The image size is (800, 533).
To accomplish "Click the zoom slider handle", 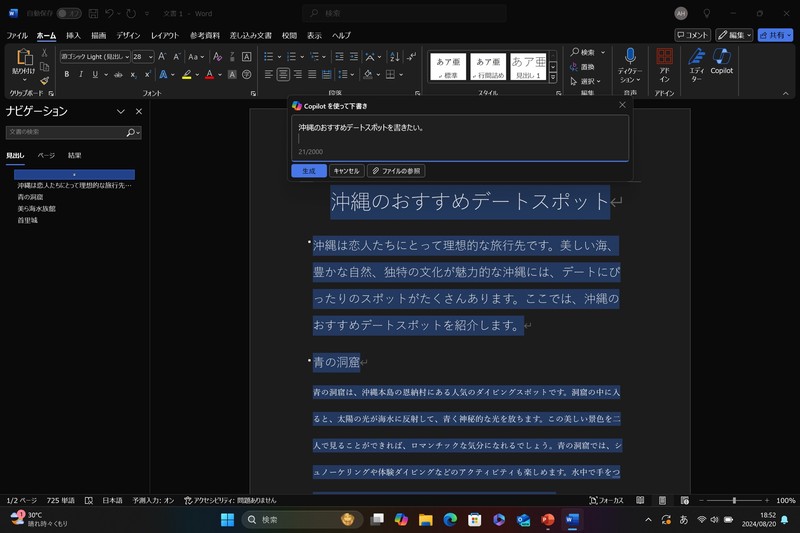I will (734, 500).
